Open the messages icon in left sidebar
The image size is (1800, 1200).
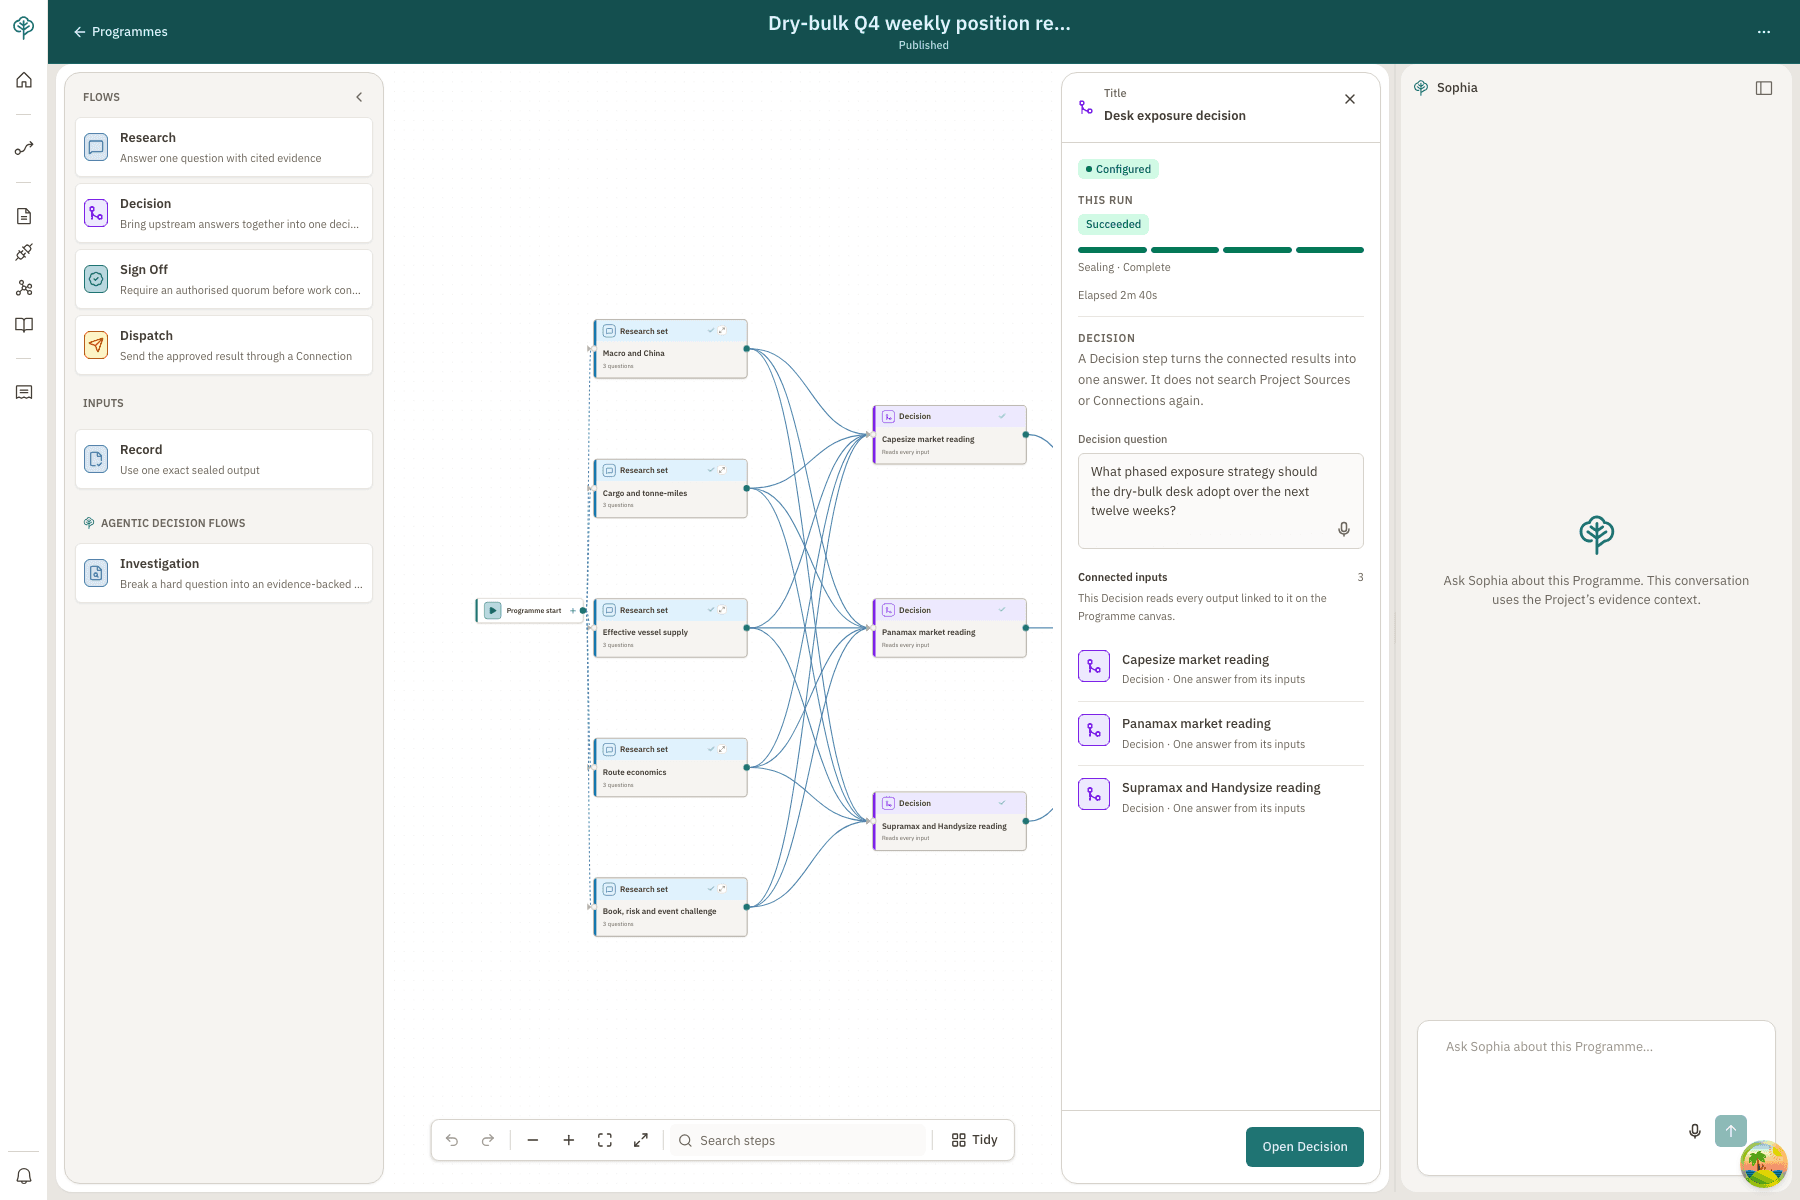click(24, 392)
